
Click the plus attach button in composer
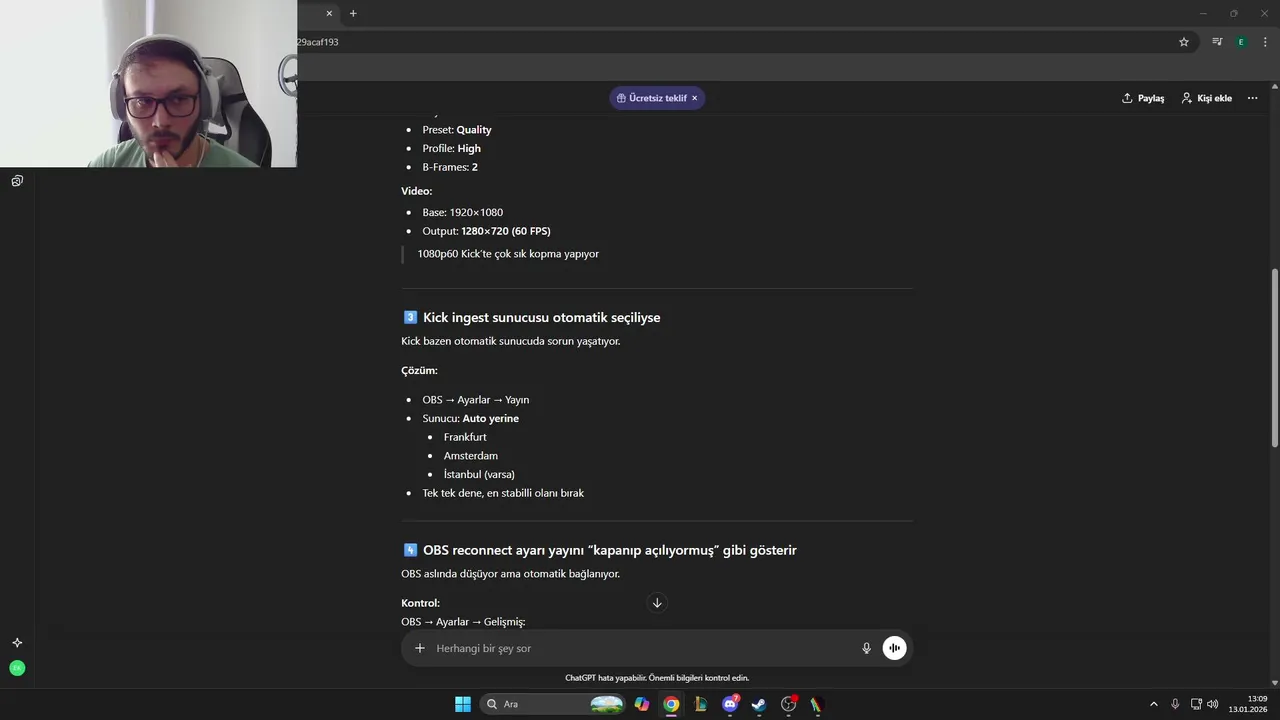pos(420,648)
